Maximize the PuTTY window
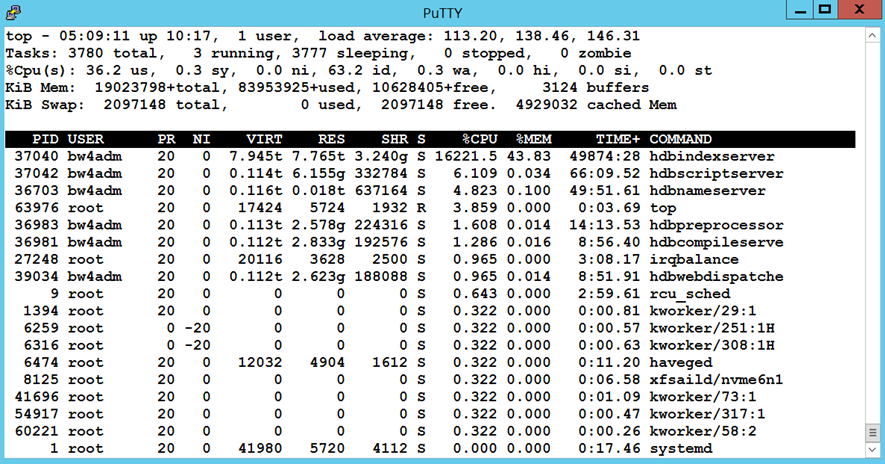The height and width of the screenshot is (464, 885). point(825,10)
